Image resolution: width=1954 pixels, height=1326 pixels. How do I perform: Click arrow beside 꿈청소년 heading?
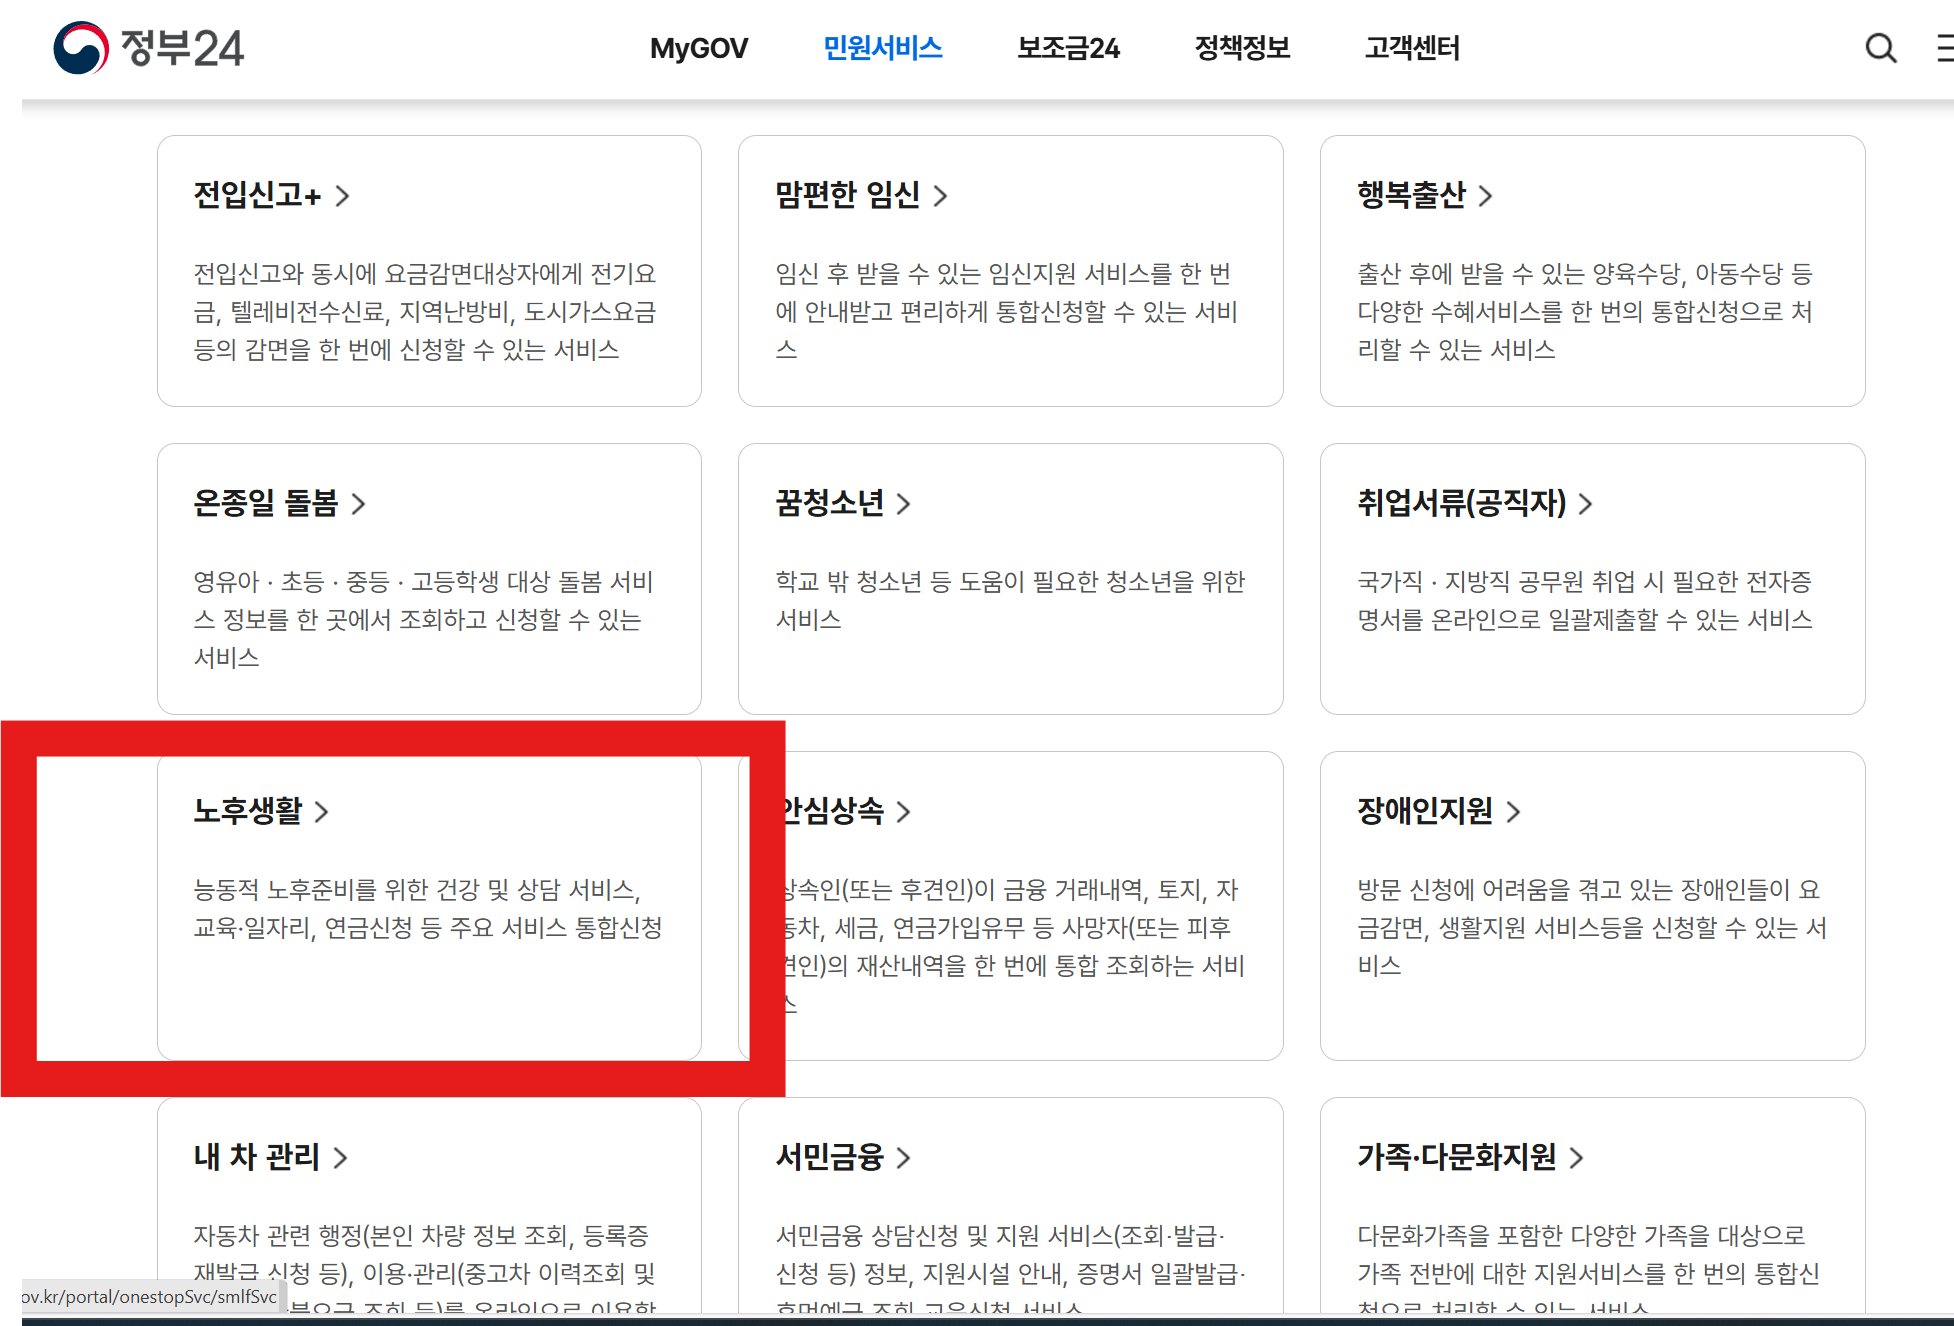point(903,504)
